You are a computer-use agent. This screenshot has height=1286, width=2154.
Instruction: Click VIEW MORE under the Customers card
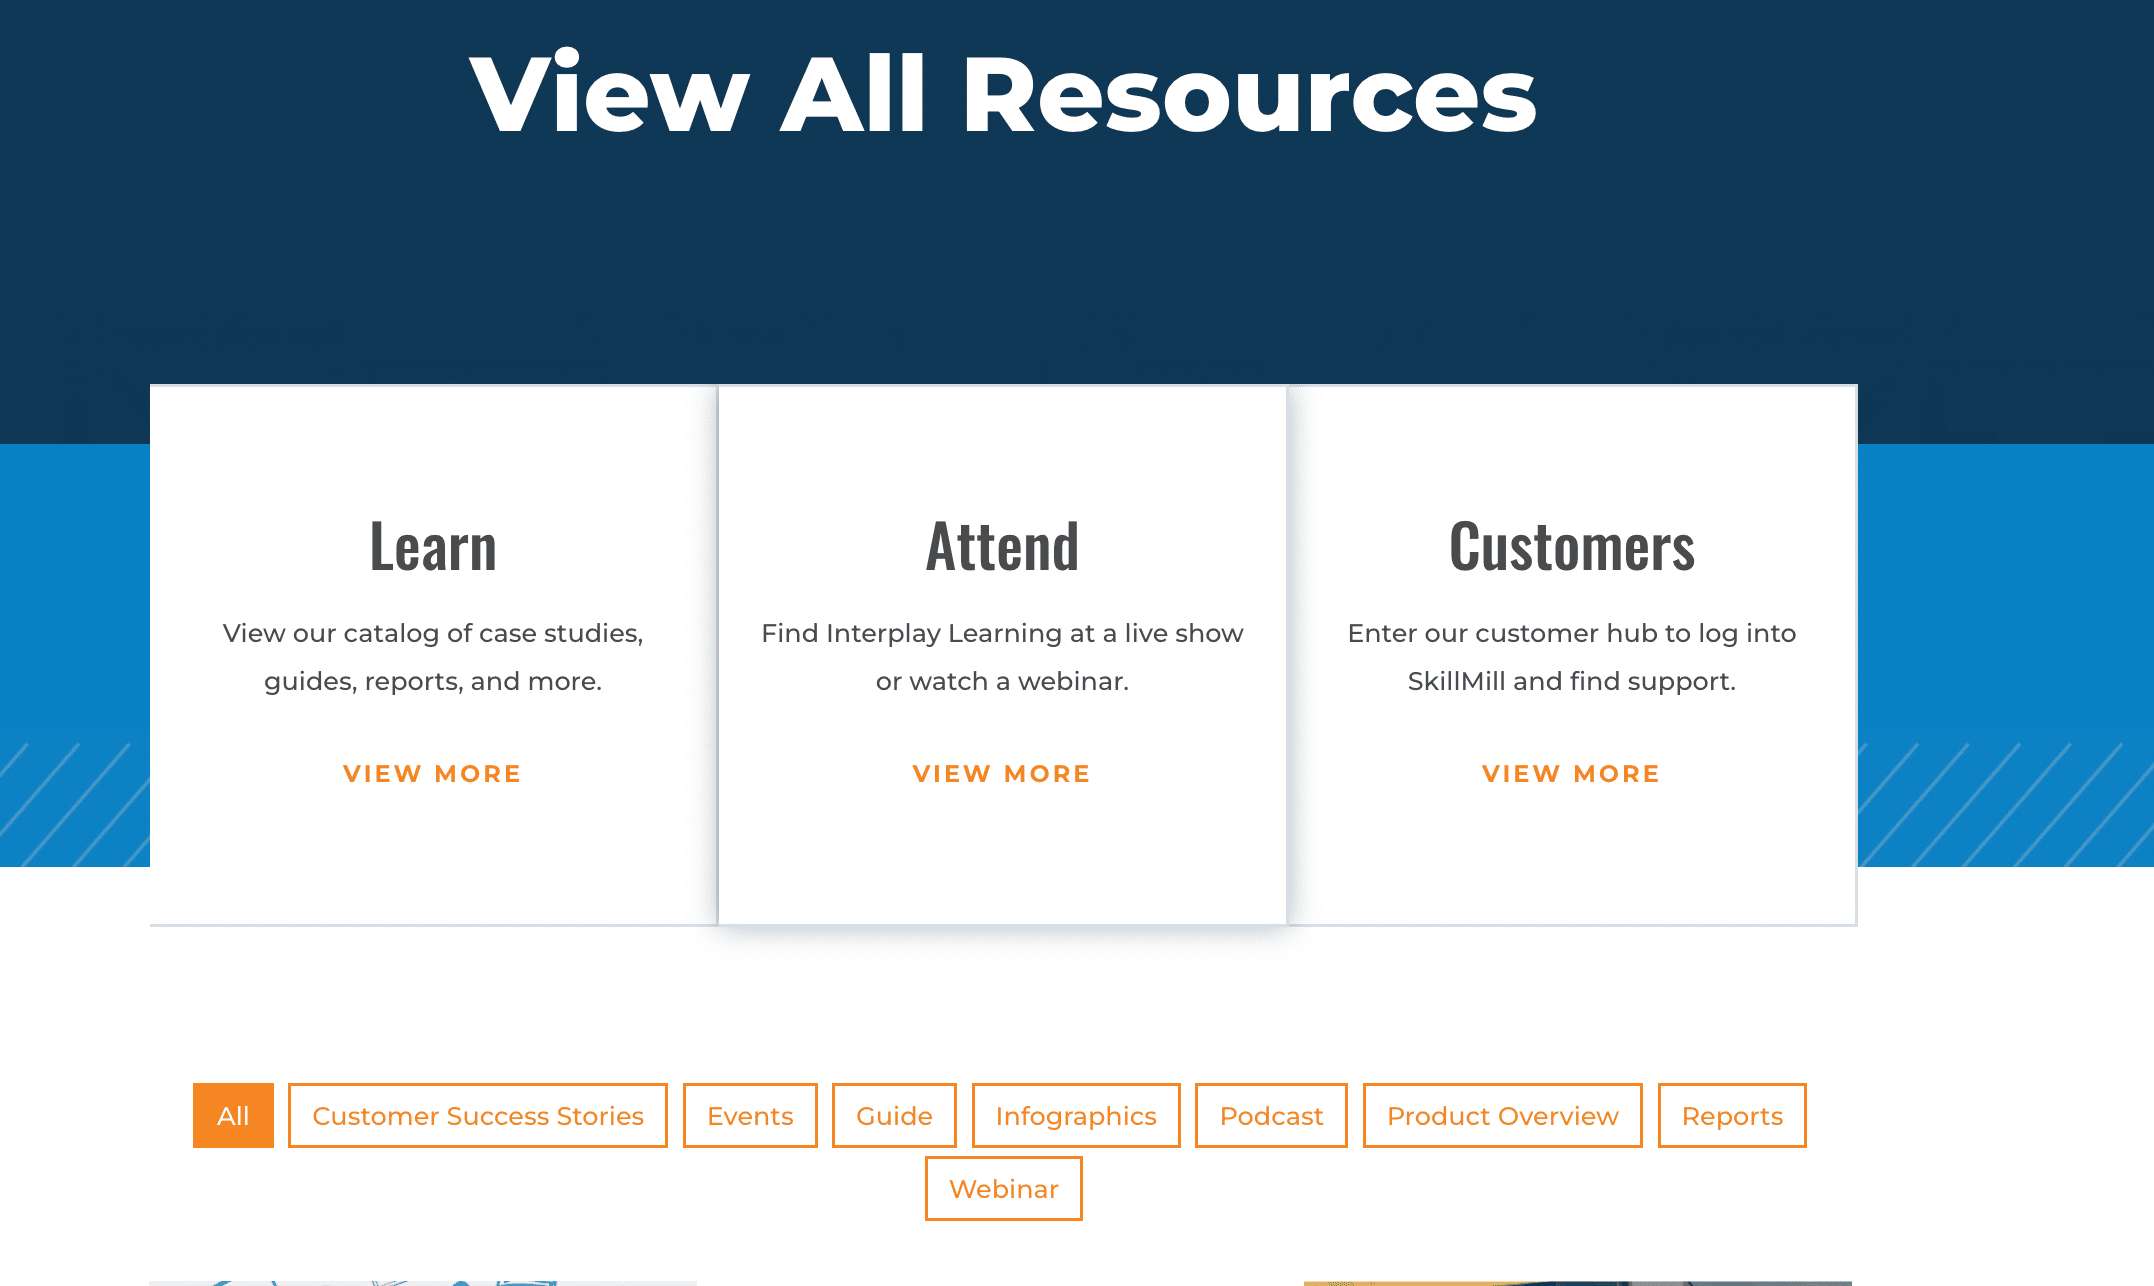click(1571, 773)
